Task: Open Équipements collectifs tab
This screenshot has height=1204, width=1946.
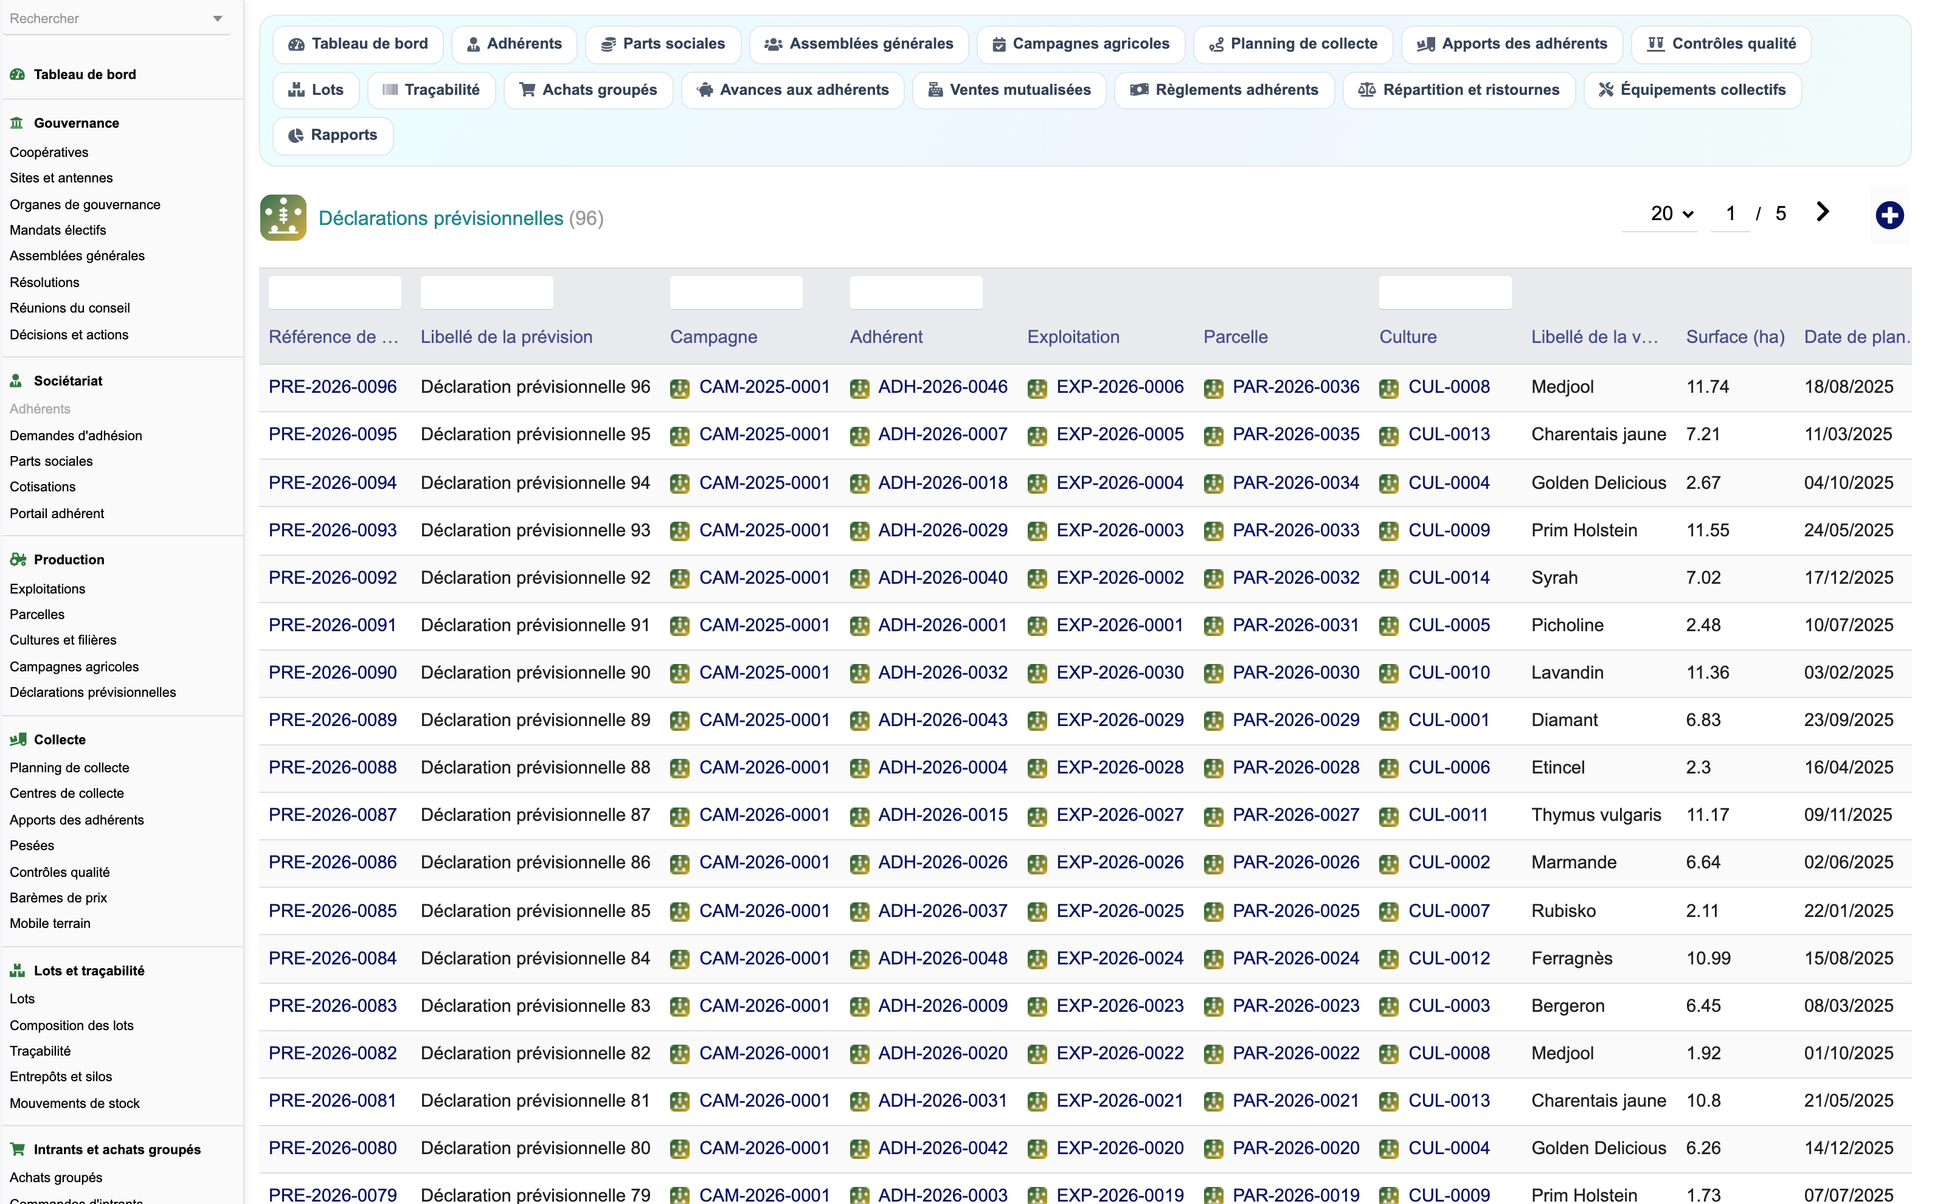Action: (x=1692, y=90)
